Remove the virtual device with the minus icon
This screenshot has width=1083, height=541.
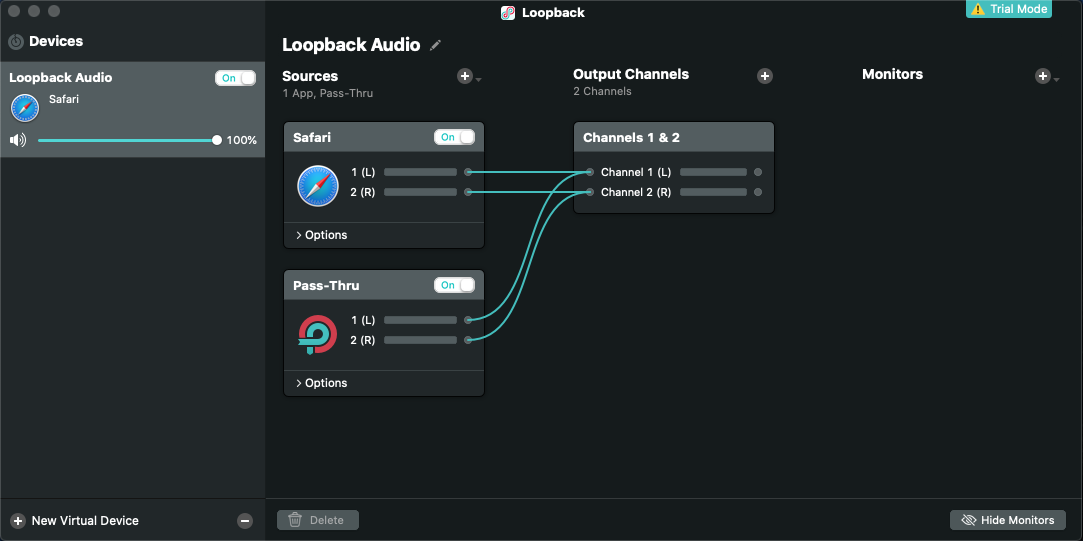click(245, 521)
